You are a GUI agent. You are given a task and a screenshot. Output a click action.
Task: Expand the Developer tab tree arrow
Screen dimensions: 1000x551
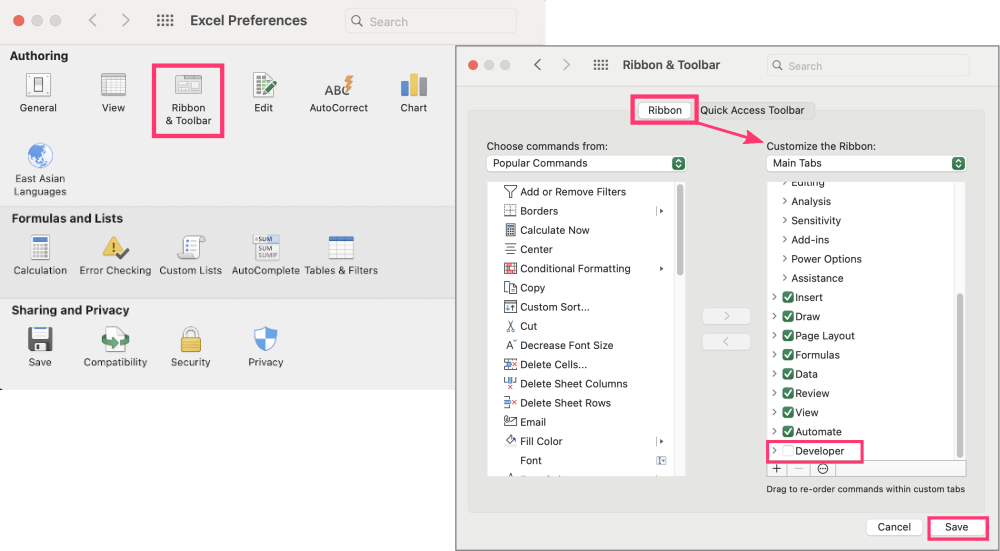(x=774, y=450)
